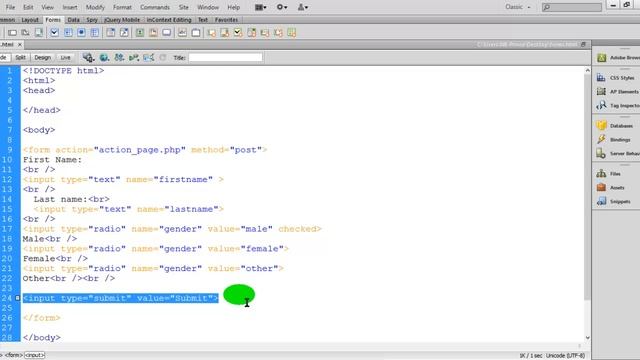Screen dimensions: 640x360
Task: Insert a Hidden Field from Forms bar
Action: pos(25,33)
